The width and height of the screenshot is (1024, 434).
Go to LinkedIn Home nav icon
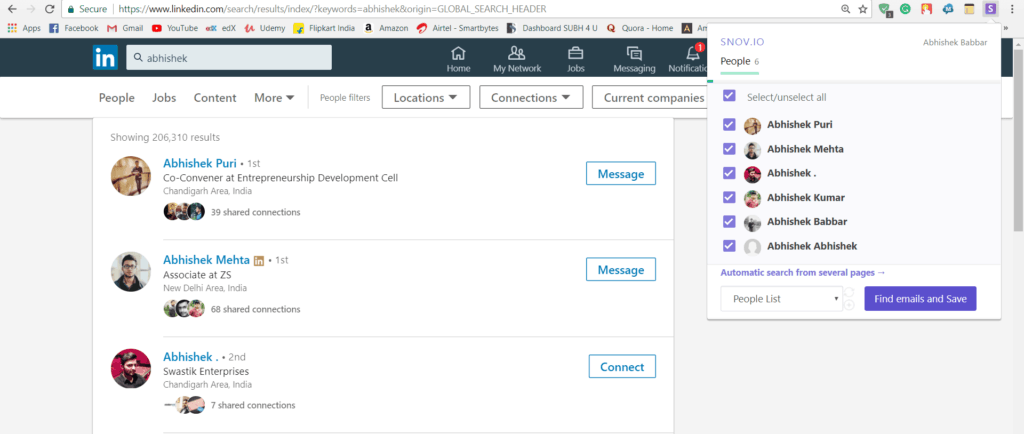(x=458, y=59)
